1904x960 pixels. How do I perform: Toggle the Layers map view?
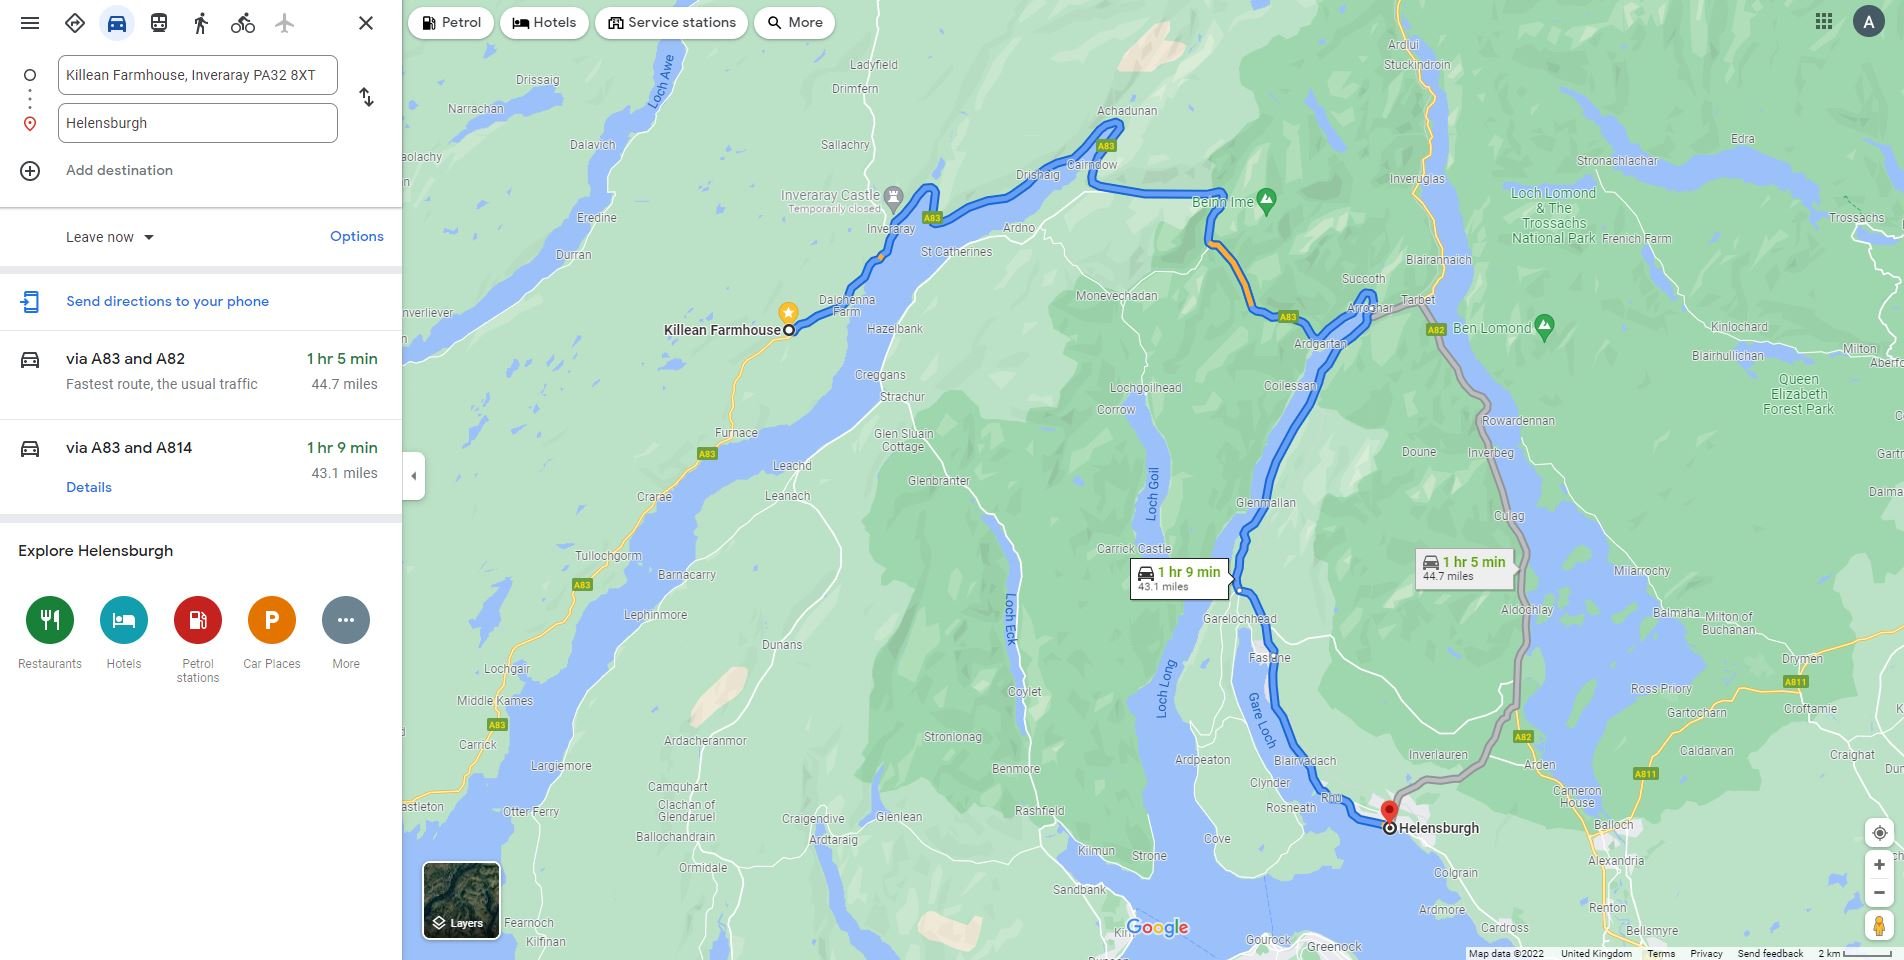pyautogui.click(x=461, y=901)
